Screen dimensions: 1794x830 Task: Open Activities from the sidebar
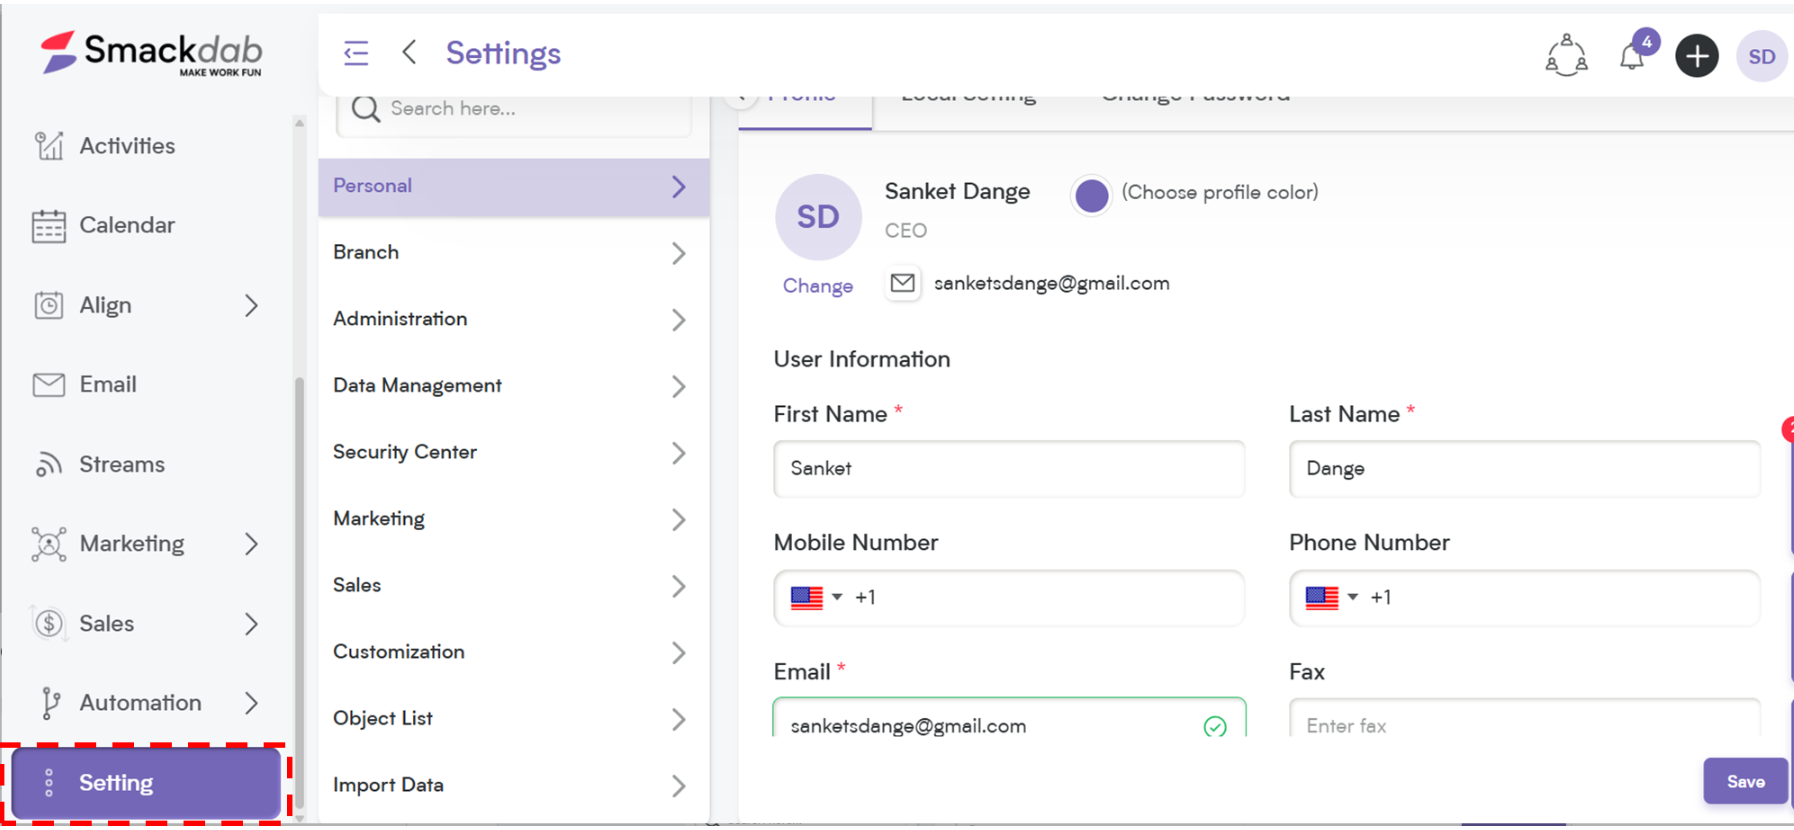127,146
